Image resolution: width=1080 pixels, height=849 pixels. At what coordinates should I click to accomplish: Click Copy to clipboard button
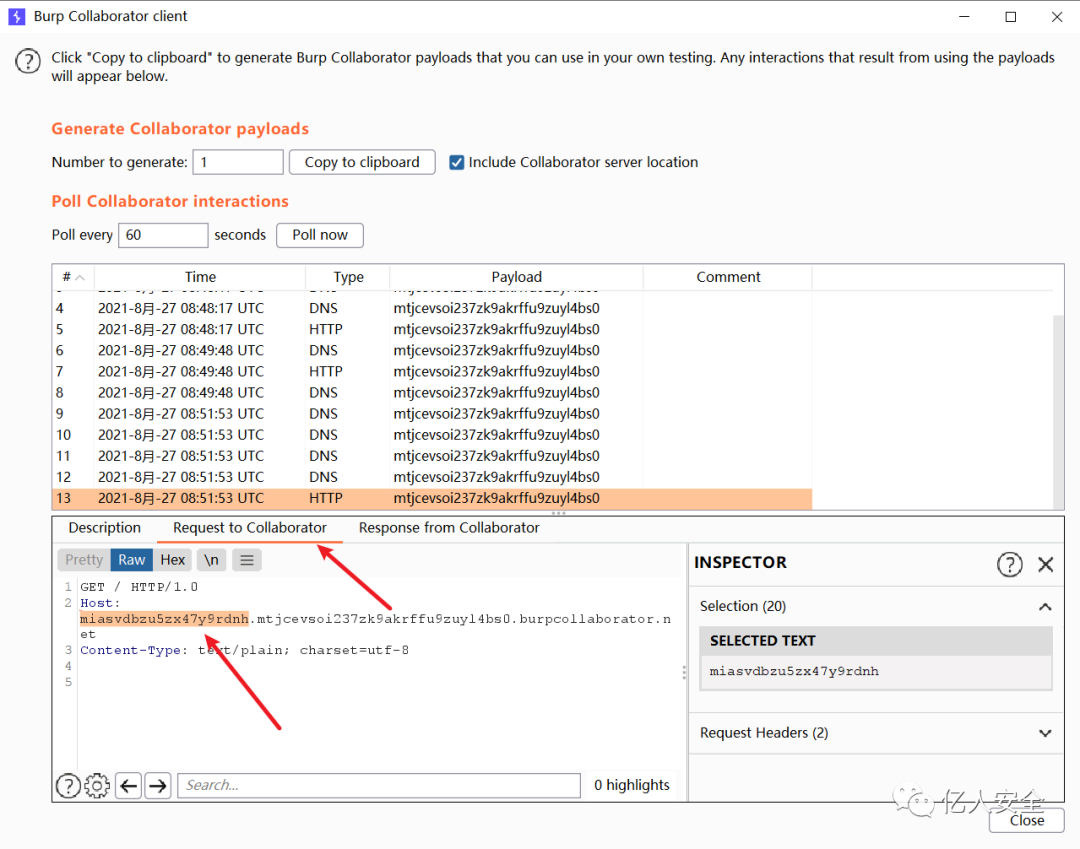(x=362, y=163)
